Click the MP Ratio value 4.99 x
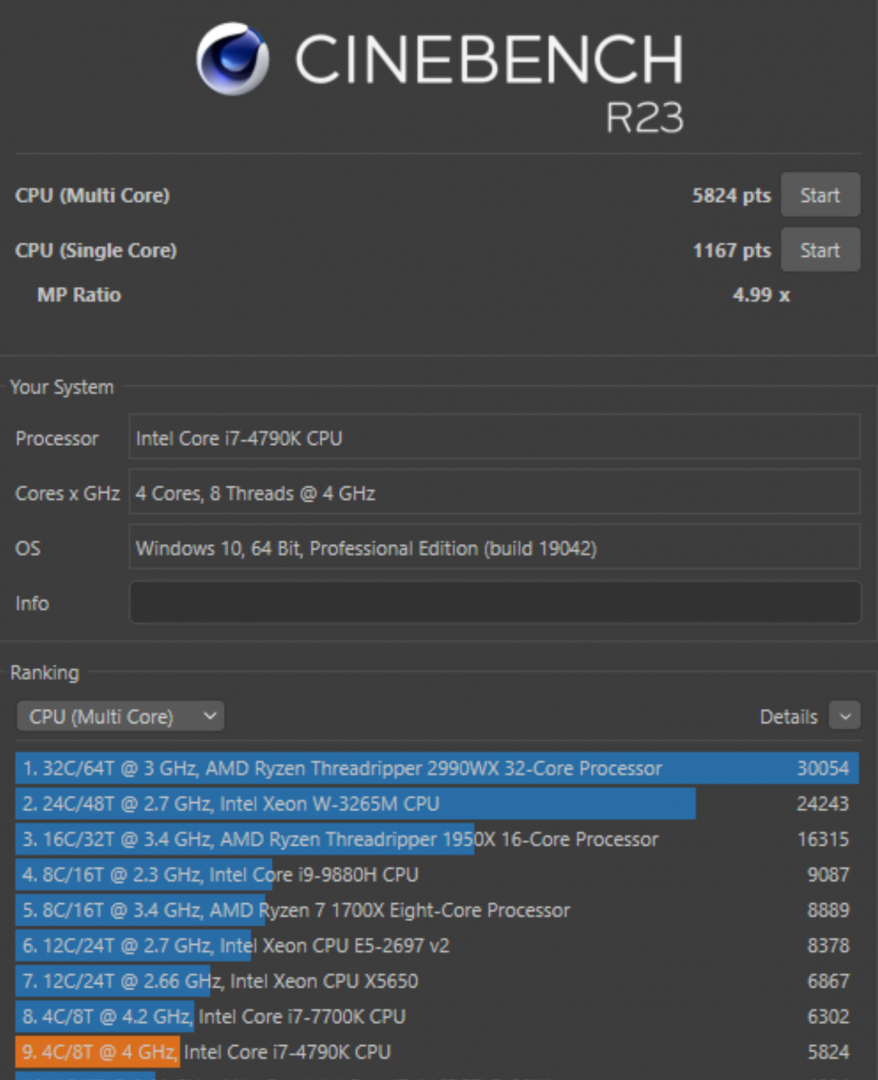Viewport: 878px width, 1080px height. [761, 295]
